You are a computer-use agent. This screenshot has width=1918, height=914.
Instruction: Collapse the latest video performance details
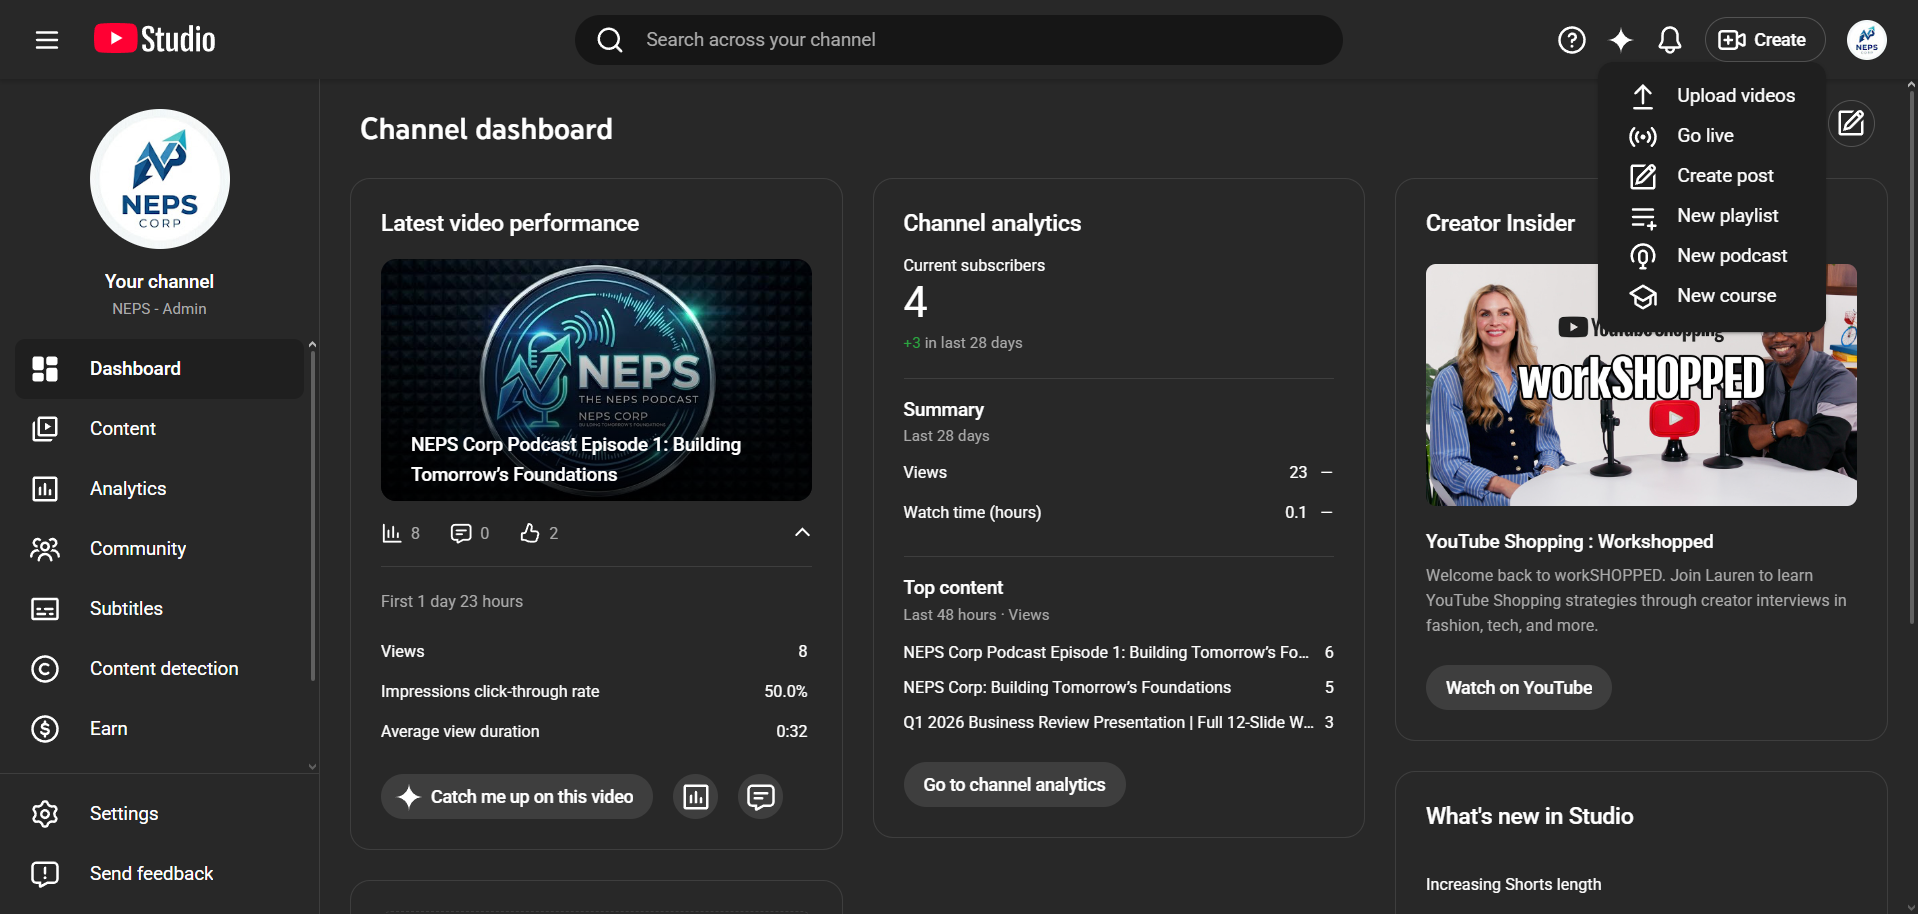pos(802,533)
